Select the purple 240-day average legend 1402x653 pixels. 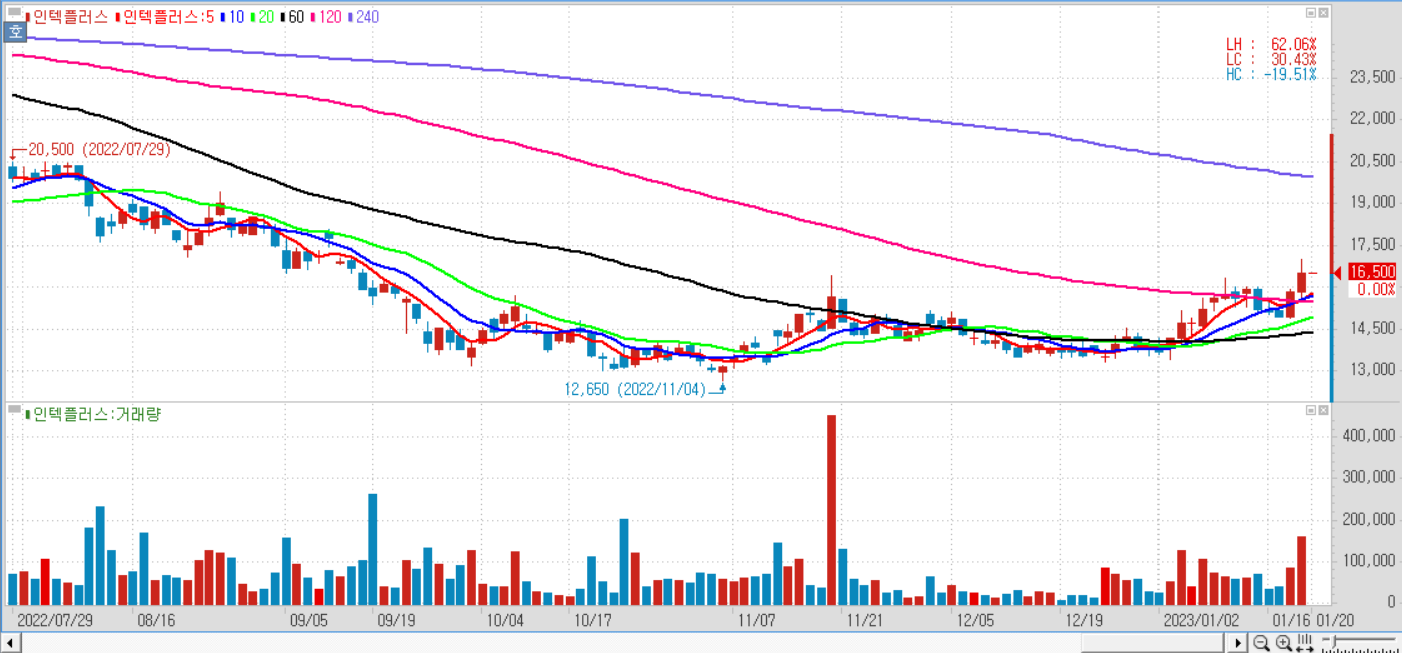[x=364, y=17]
